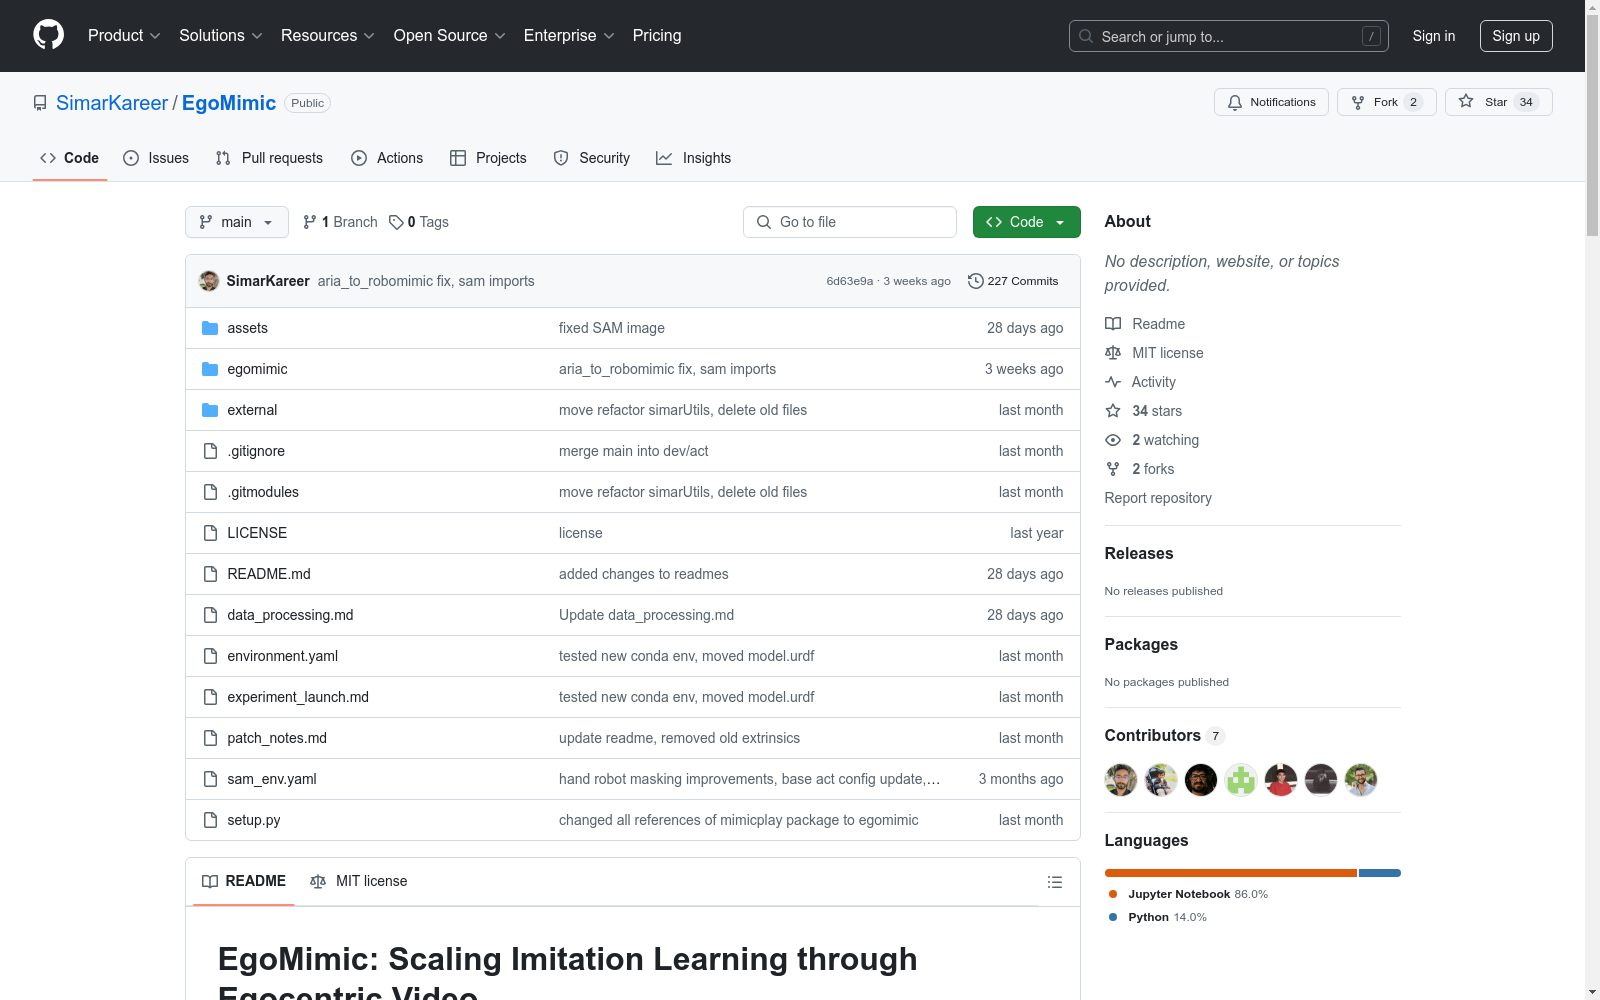The height and width of the screenshot is (1000, 1600).
Task: Expand the Open Source menu
Action: [x=450, y=36]
